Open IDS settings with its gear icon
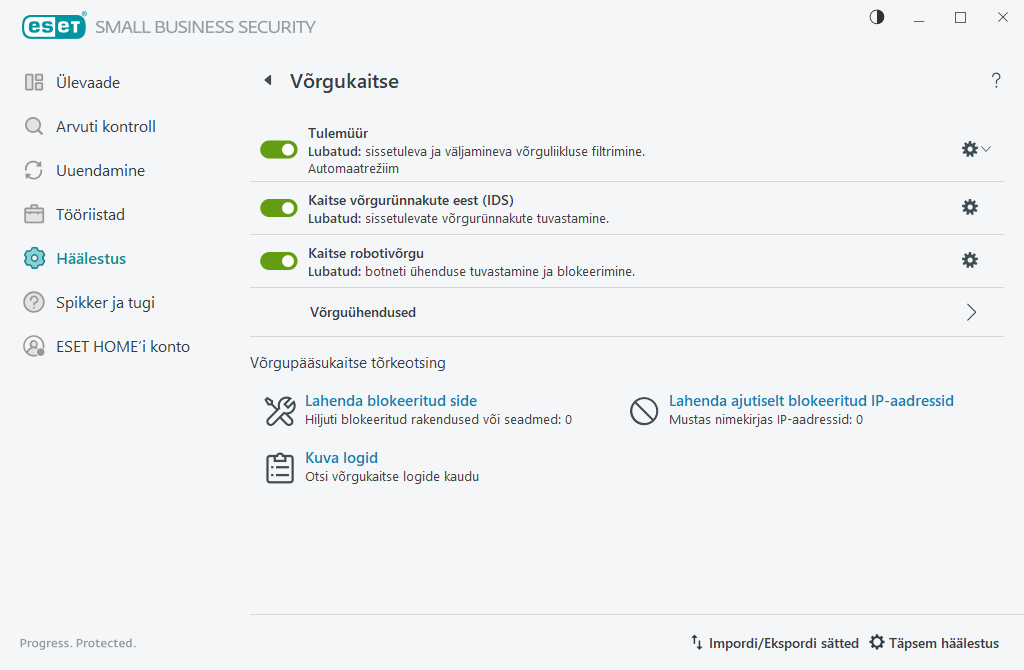The width and height of the screenshot is (1024, 670). pyautogui.click(x=969, y=207)
